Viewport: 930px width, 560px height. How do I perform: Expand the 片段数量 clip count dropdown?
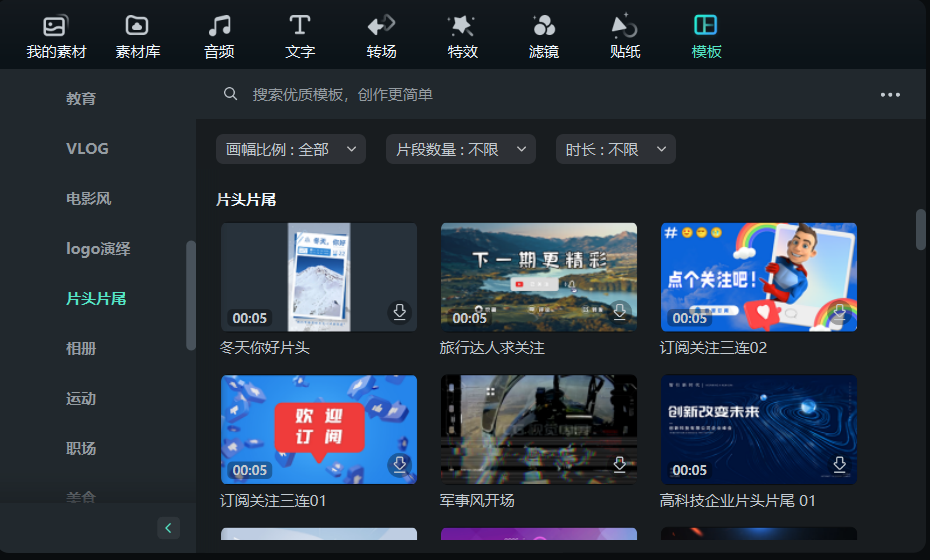tap(461, 149)
